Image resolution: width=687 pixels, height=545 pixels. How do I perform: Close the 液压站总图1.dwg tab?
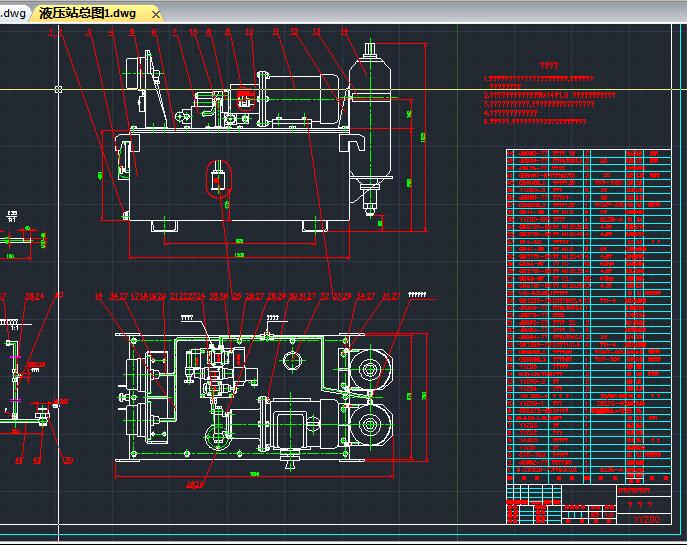[156, 14]
